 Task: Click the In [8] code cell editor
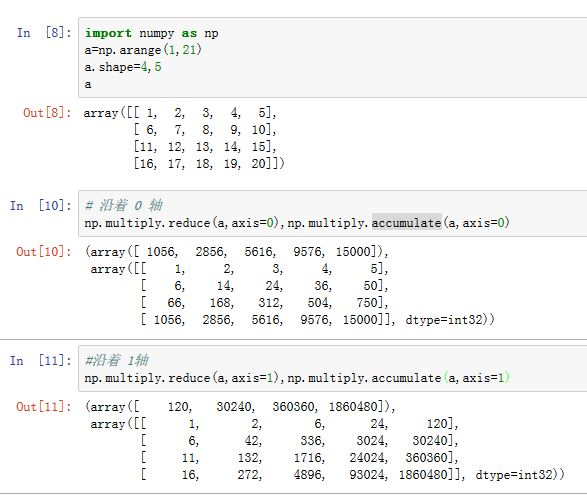click(332, 58)
